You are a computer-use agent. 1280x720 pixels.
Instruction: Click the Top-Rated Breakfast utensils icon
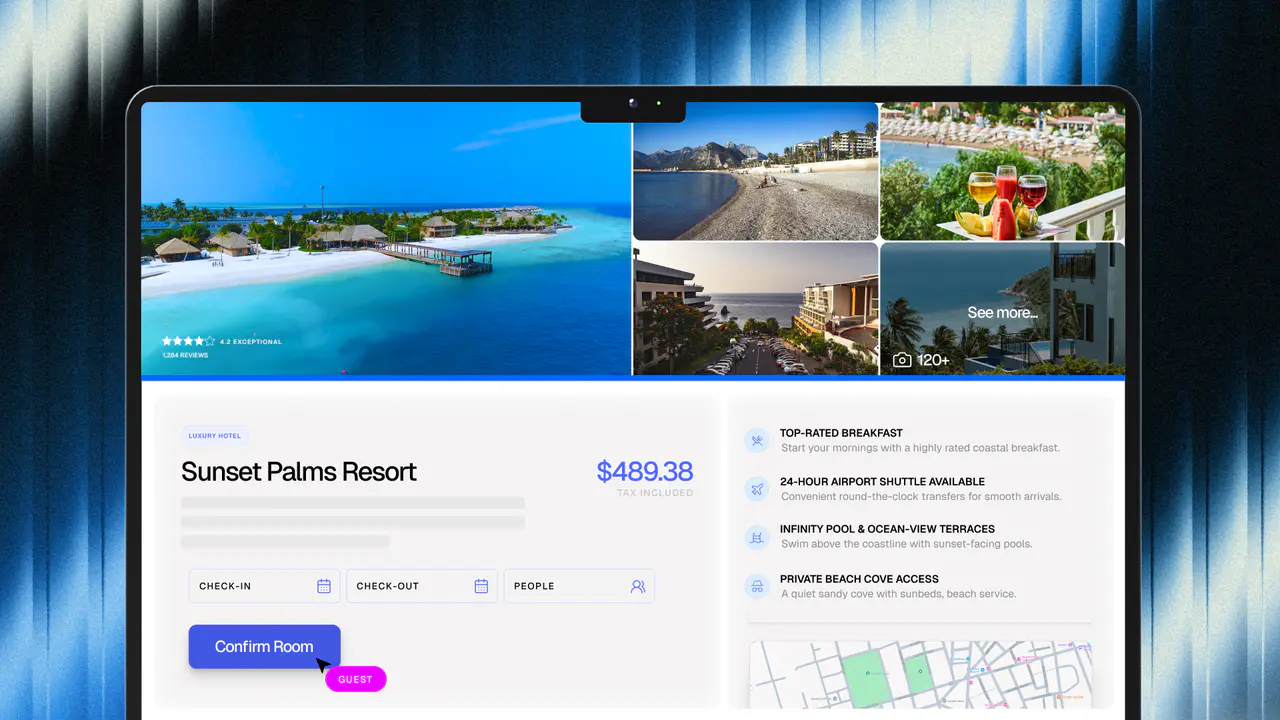(x=757, y=440)
